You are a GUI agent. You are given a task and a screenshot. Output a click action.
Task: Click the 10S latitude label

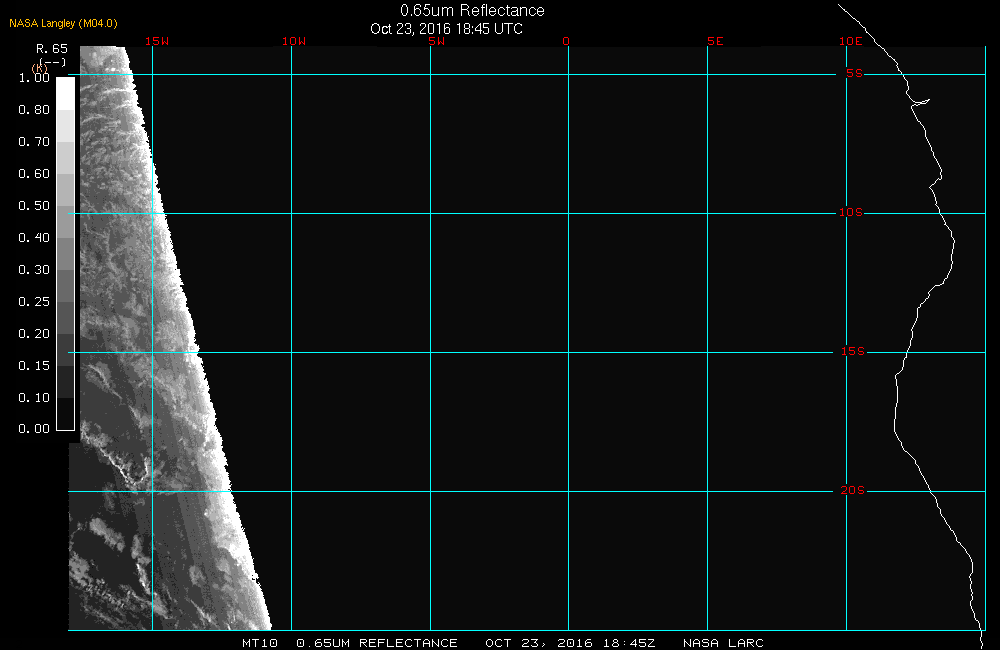(x=850, y=213)
